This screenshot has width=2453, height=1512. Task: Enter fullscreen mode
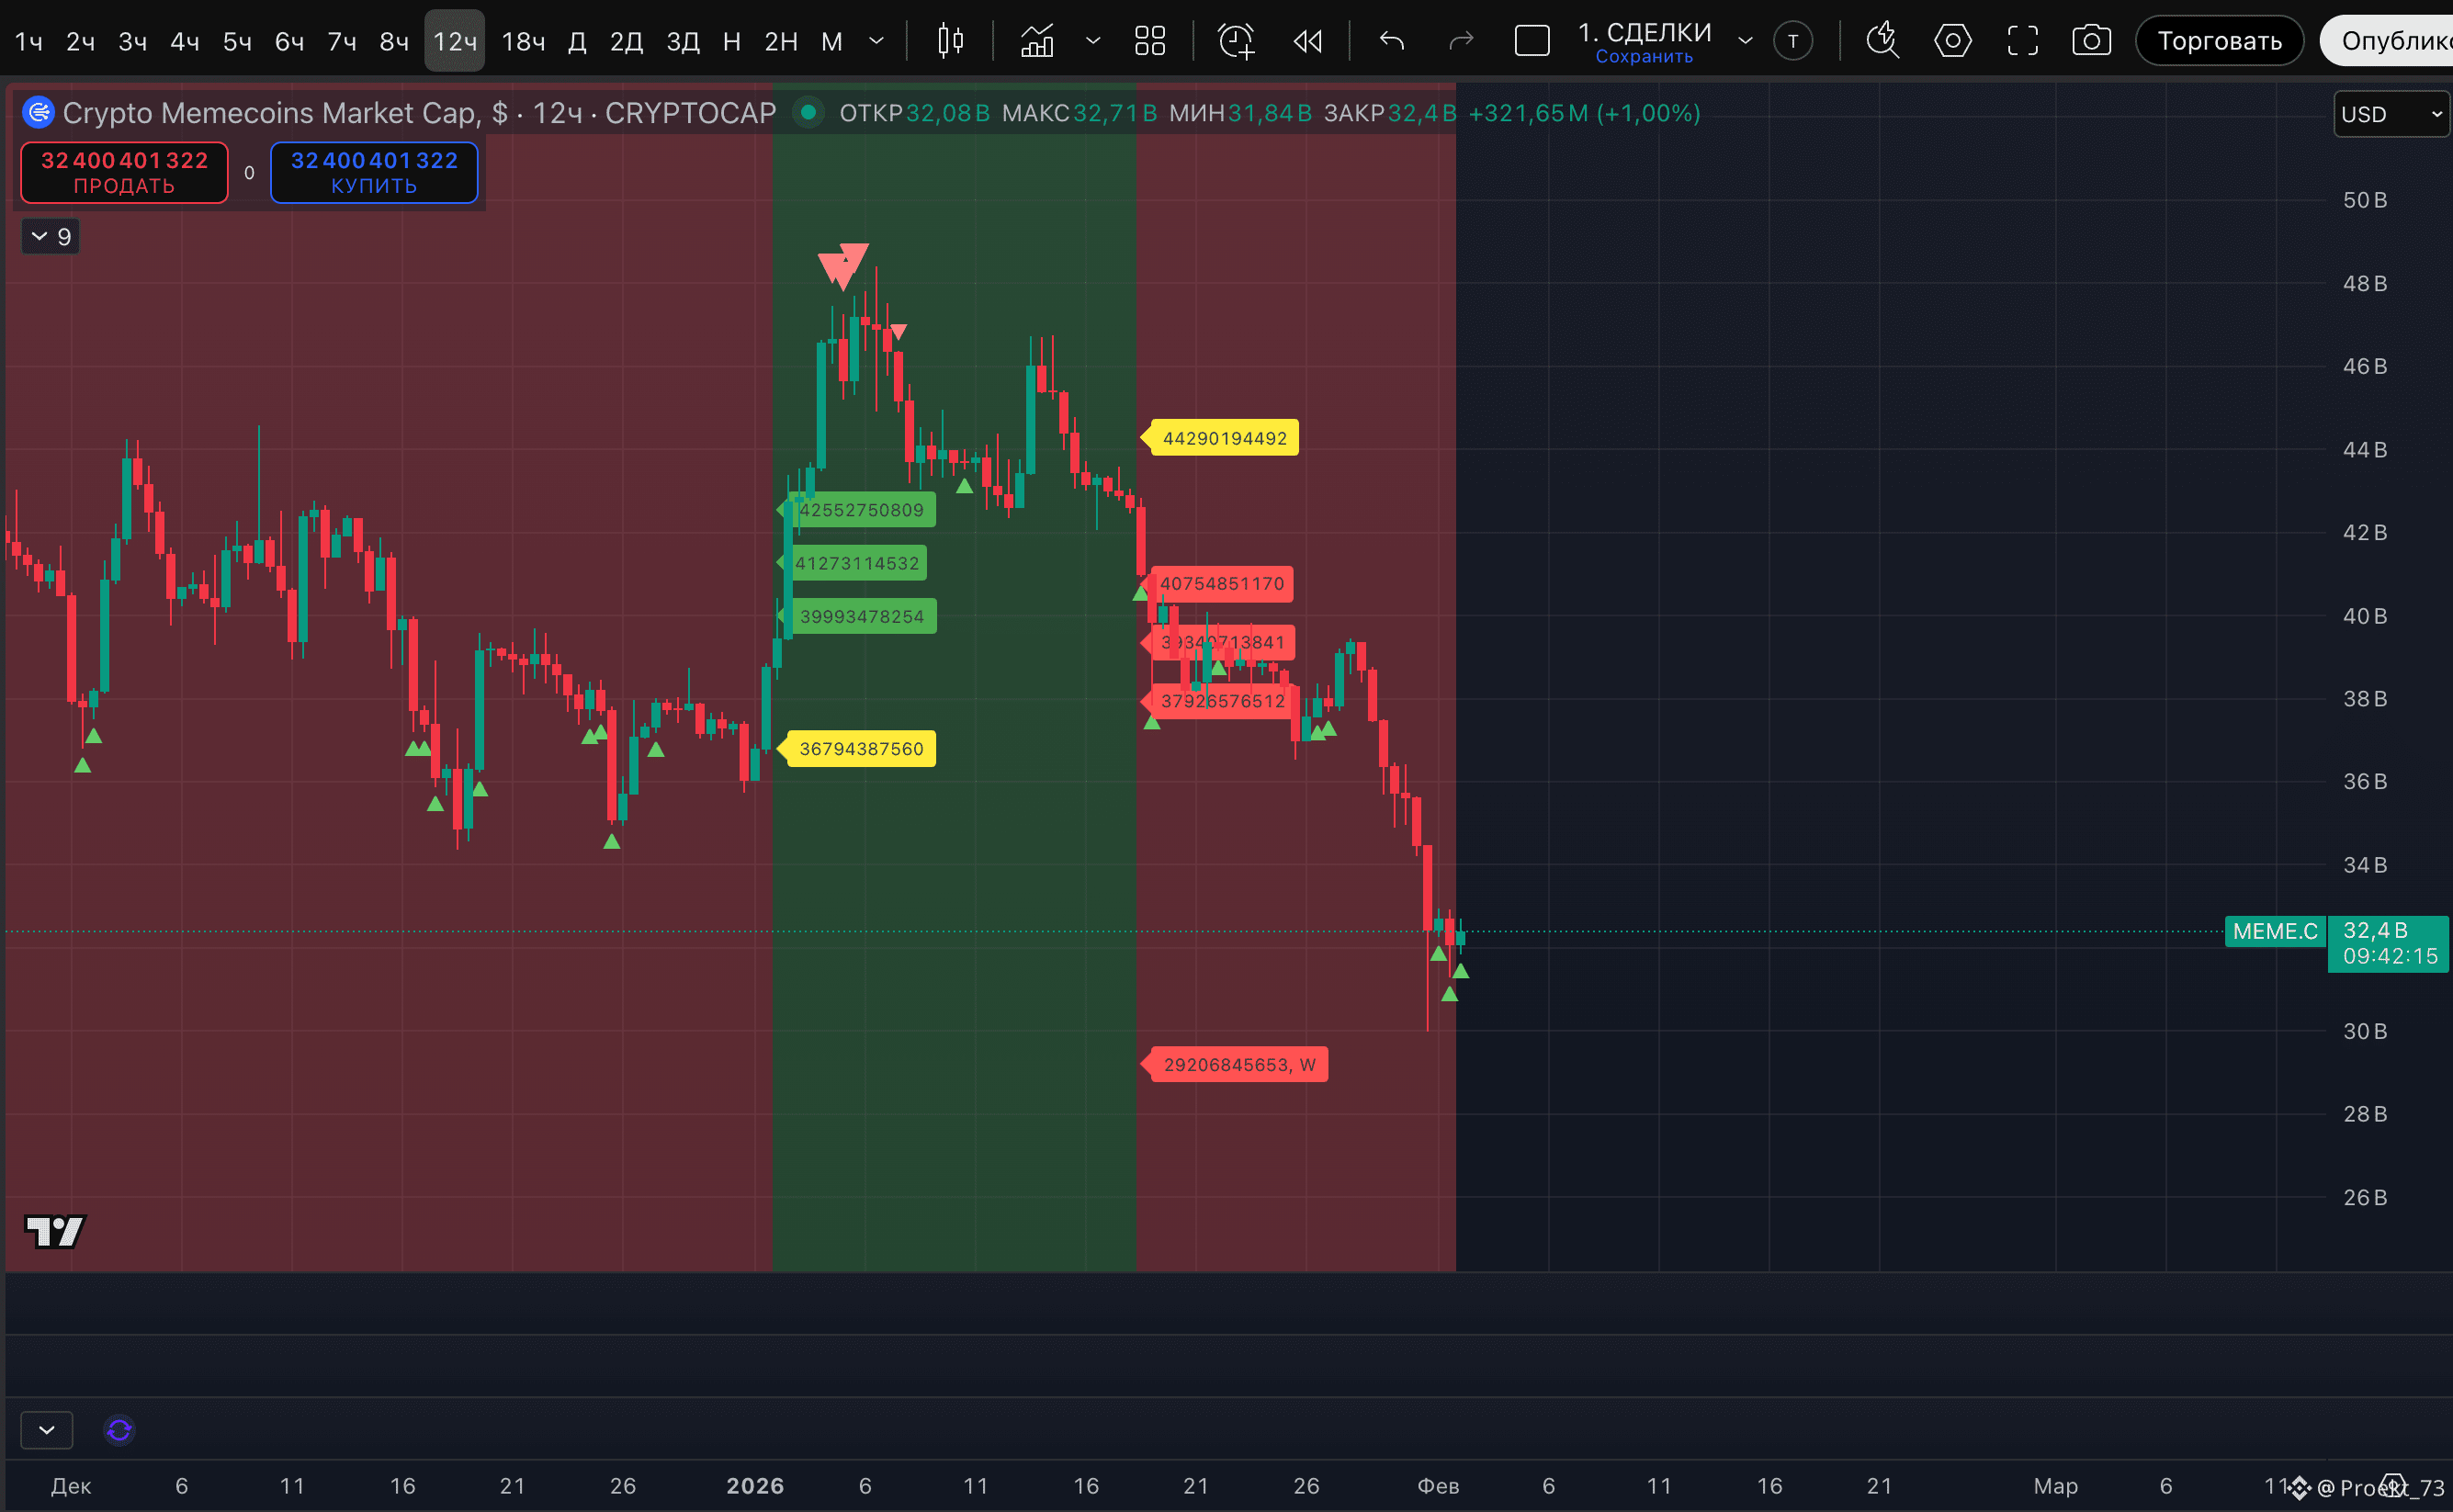tap(2022, 41)
